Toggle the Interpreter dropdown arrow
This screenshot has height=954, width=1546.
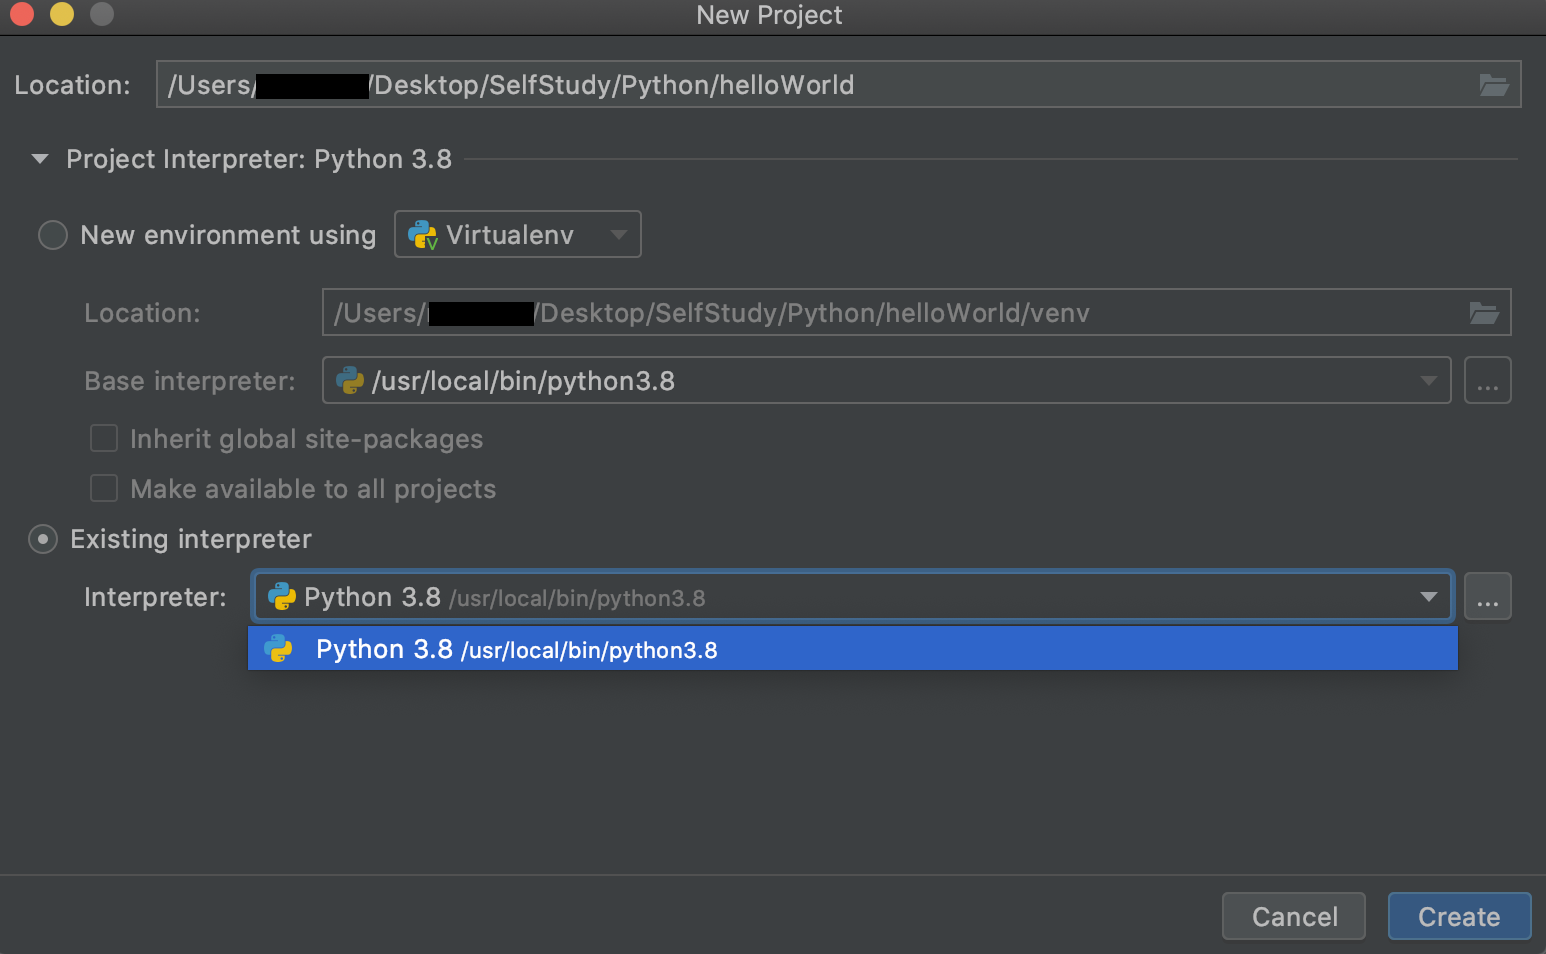[x=1428, y=597]
